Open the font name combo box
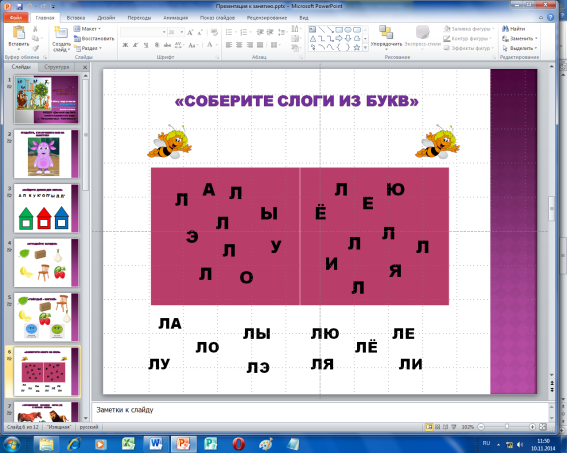Image resolution: width=567 pixels, height=453 pixels. 143,32
